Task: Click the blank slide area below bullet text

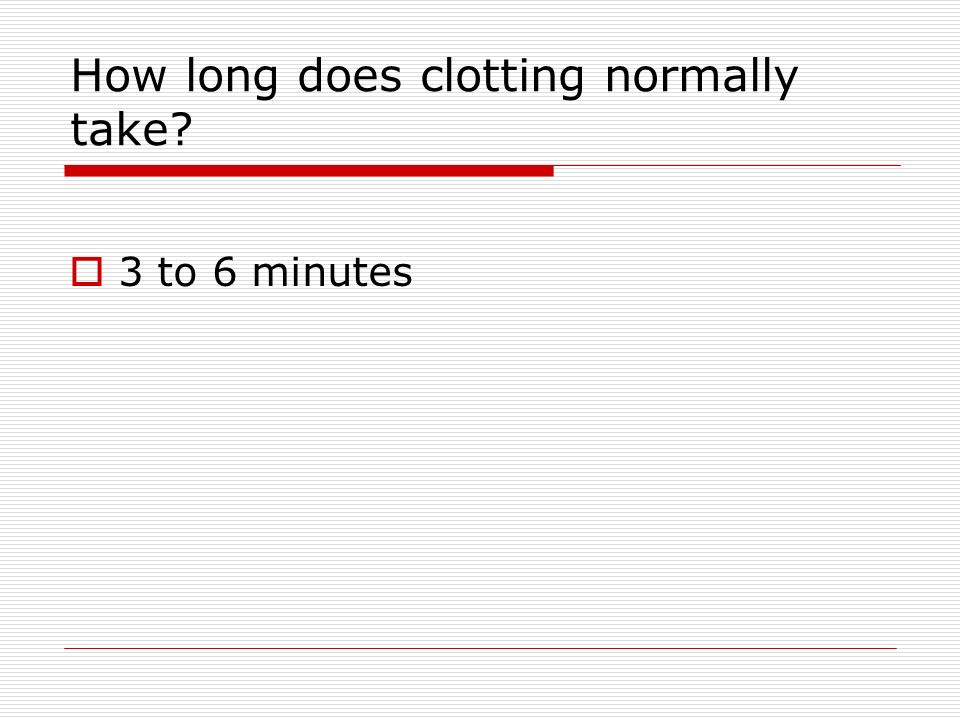Action: 480,465
